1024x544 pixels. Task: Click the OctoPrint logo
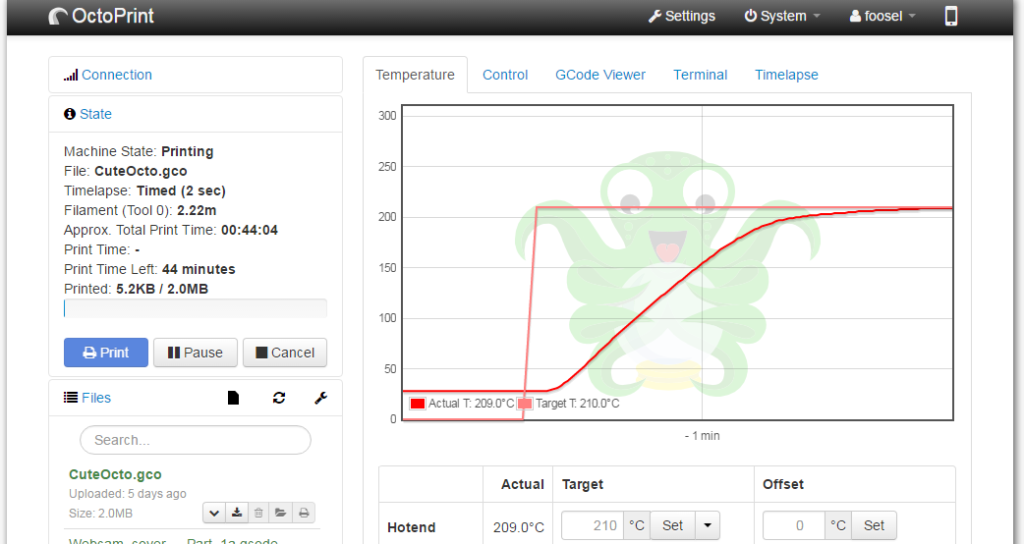click(x=101, y=16)
